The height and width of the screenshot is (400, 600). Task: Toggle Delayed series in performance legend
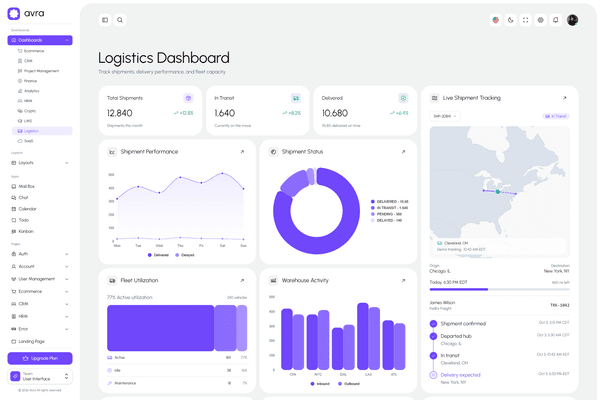(185, 255)
